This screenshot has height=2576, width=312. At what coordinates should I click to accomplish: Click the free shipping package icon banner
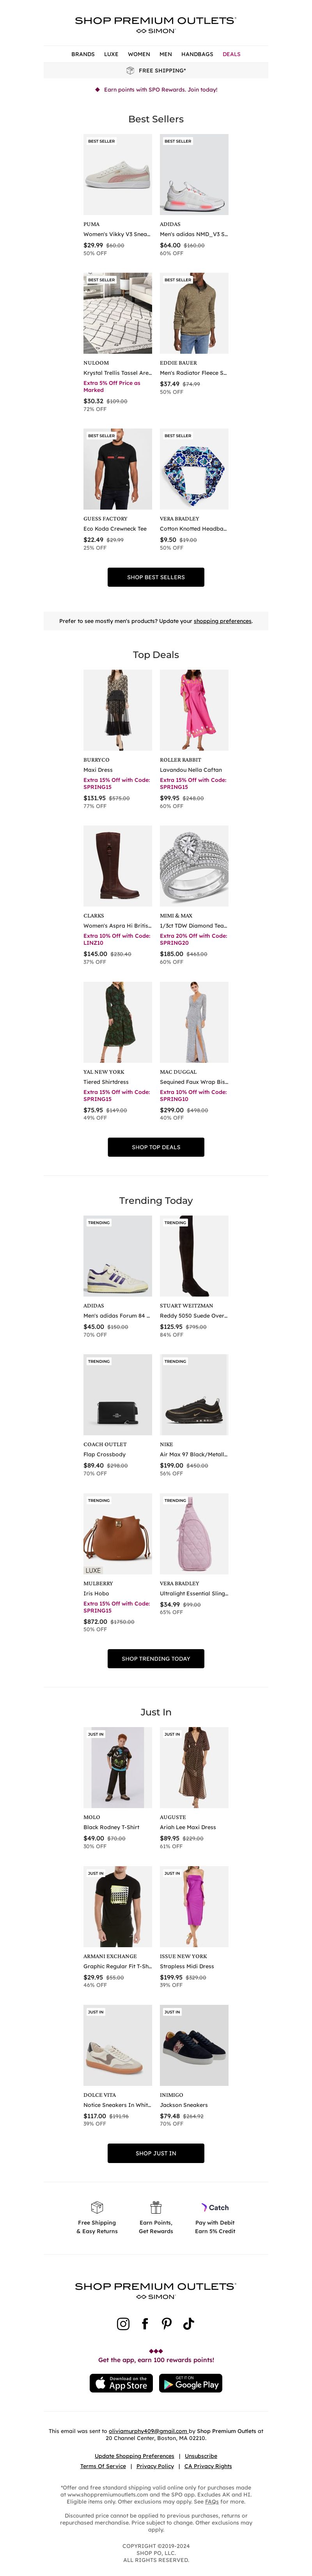[156, 70]
